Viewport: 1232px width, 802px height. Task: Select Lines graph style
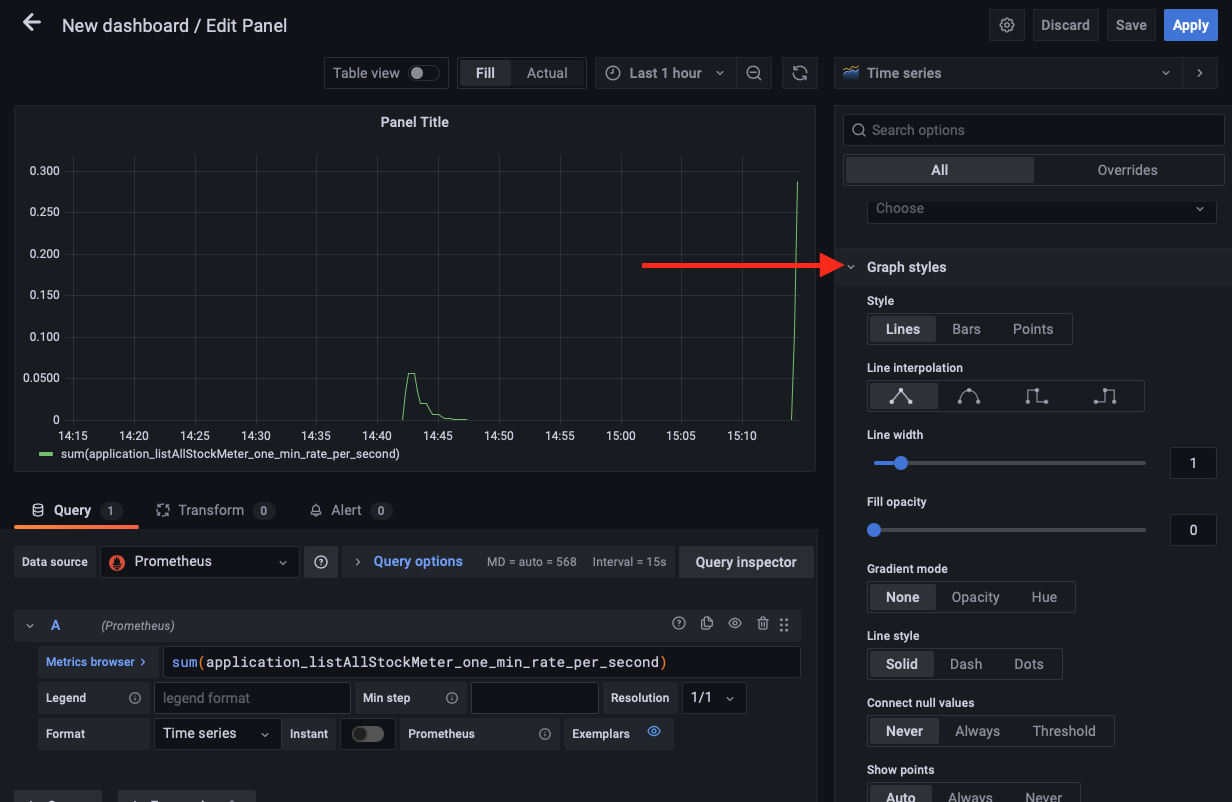(903, 329)
